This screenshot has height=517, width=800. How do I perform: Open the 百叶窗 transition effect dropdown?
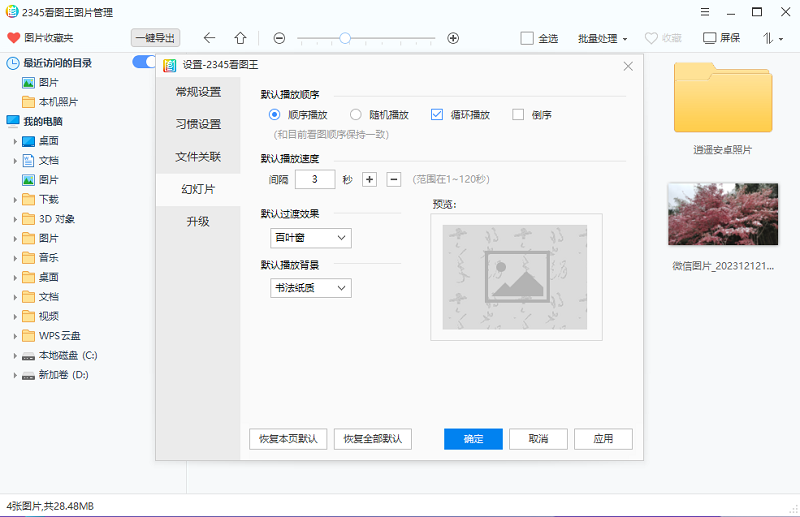pos(311,238)
